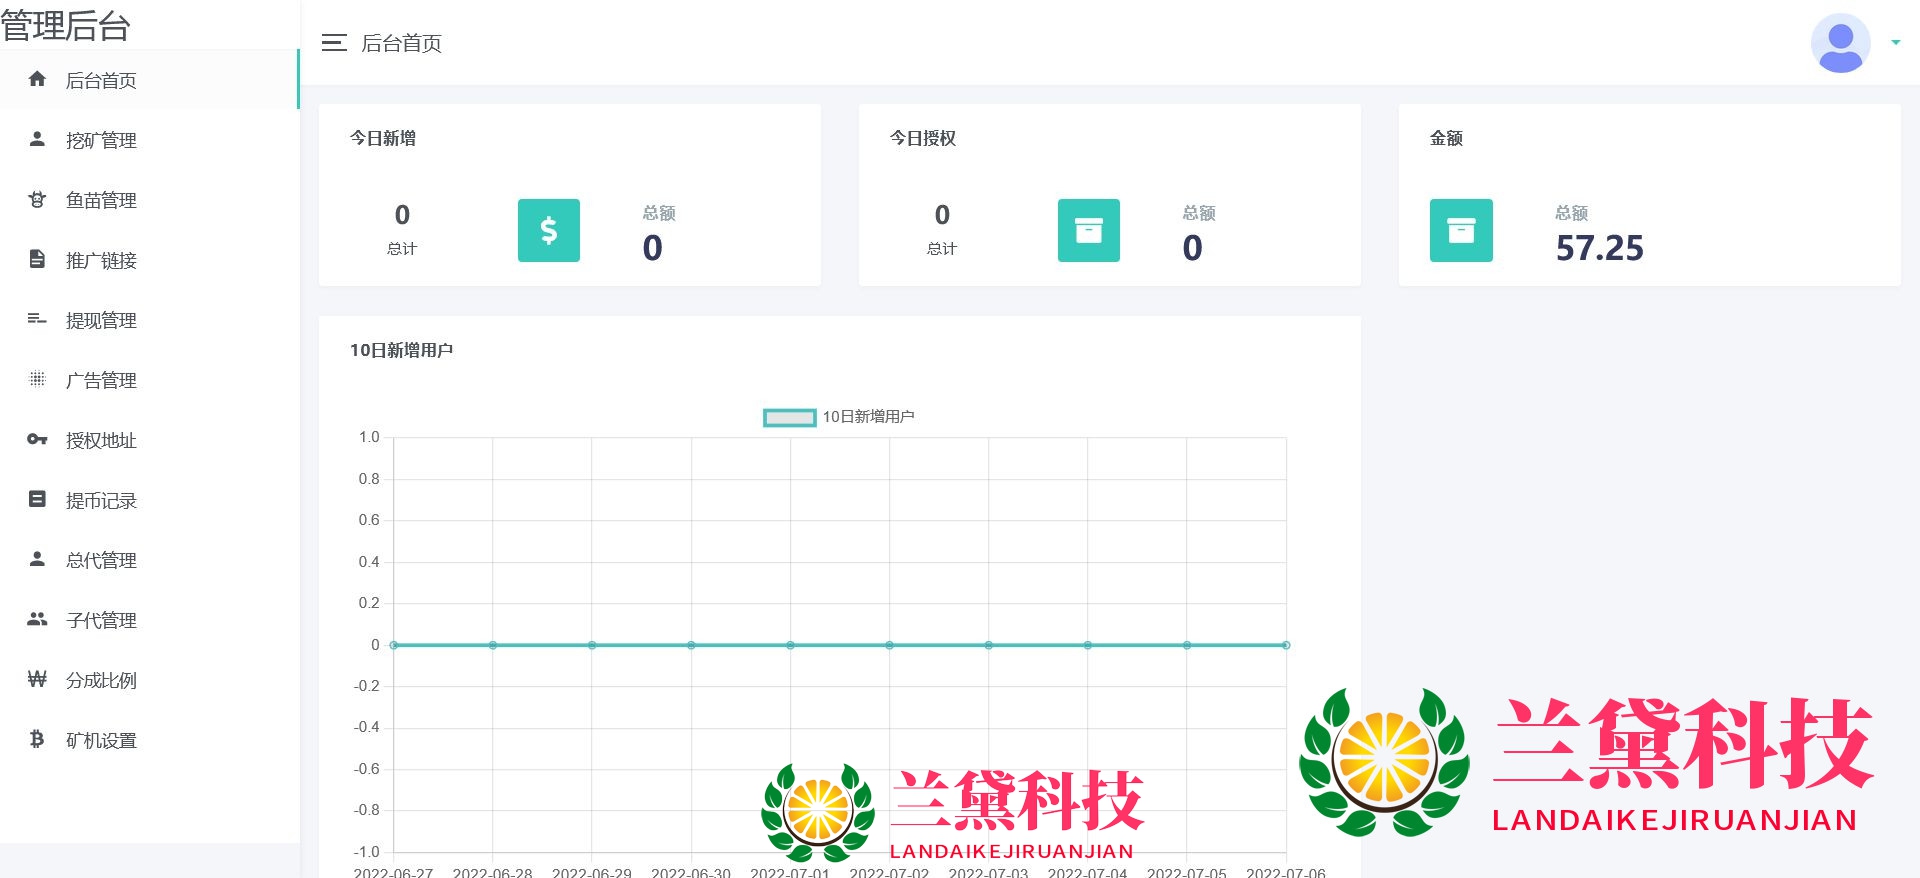Screen dimensions: 1920x878
Task: Click the user avatar icon
Action: tap(1840, 43)
